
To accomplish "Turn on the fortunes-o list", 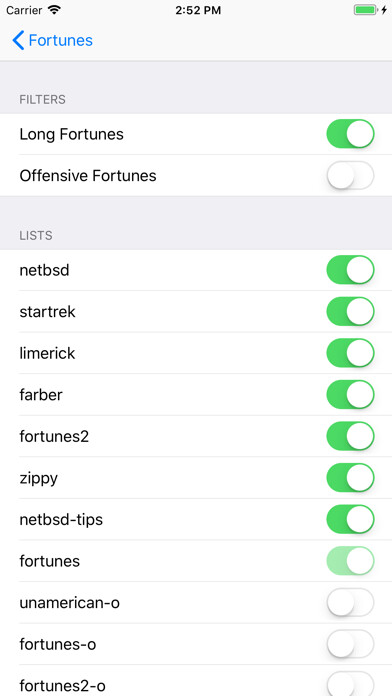I will click(x=350, y=644).
